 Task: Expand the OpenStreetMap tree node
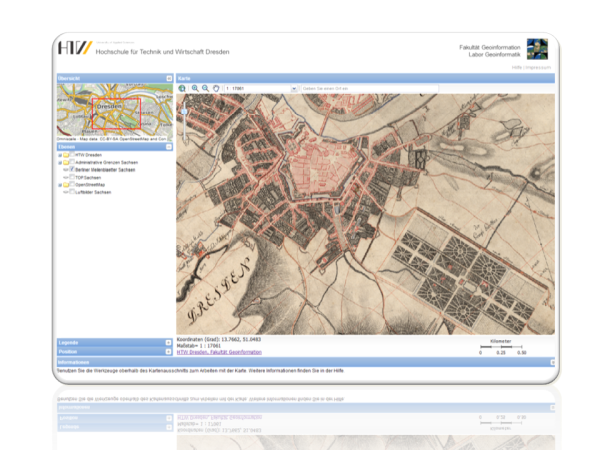point(60,185)
